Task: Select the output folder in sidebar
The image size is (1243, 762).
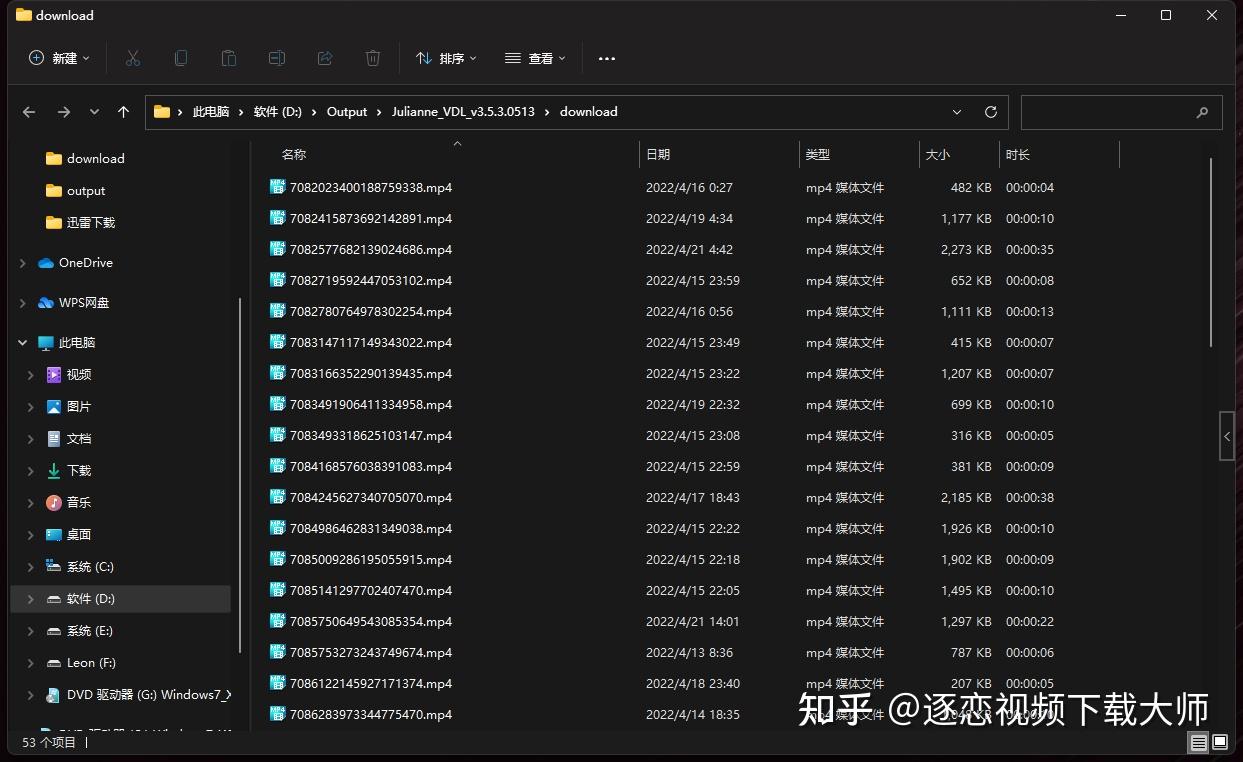Action: [x=86, y=191]
